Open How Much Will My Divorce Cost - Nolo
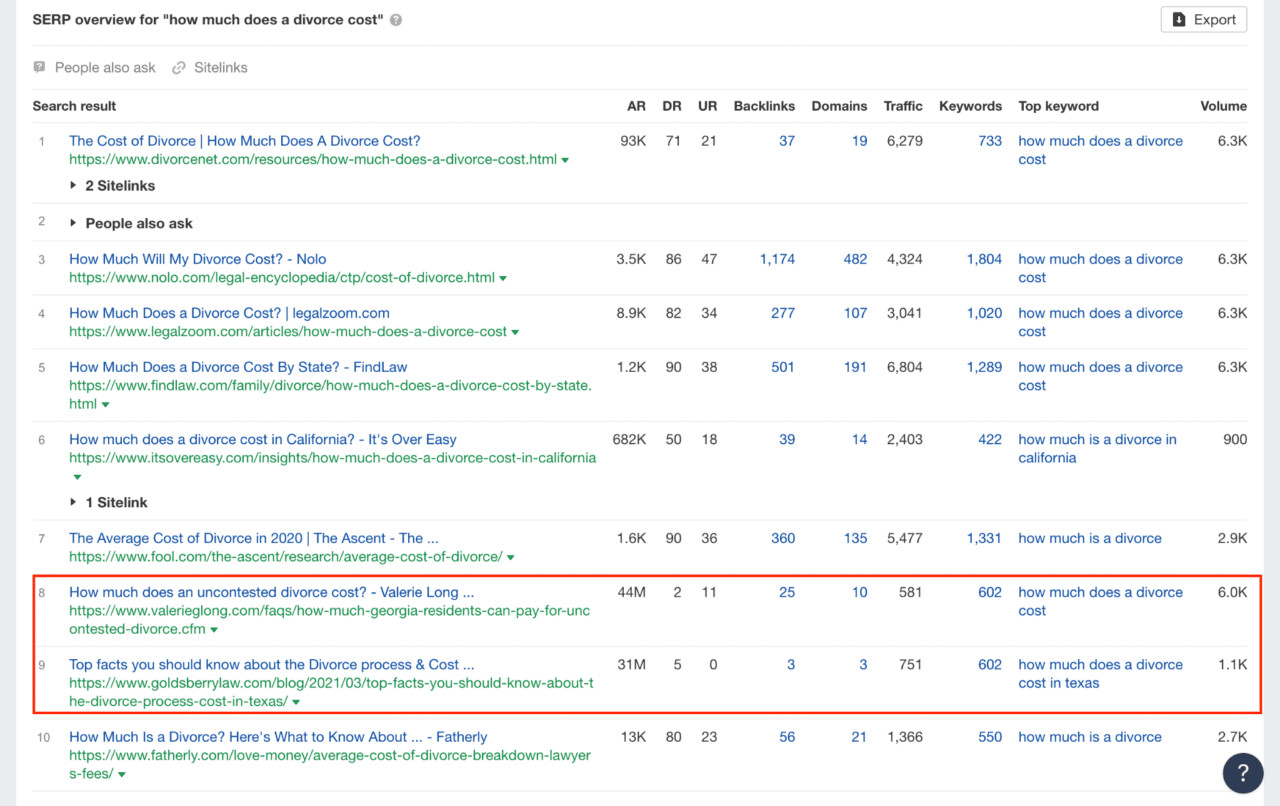Viewport: 1280px width, 806px height. 198,259
